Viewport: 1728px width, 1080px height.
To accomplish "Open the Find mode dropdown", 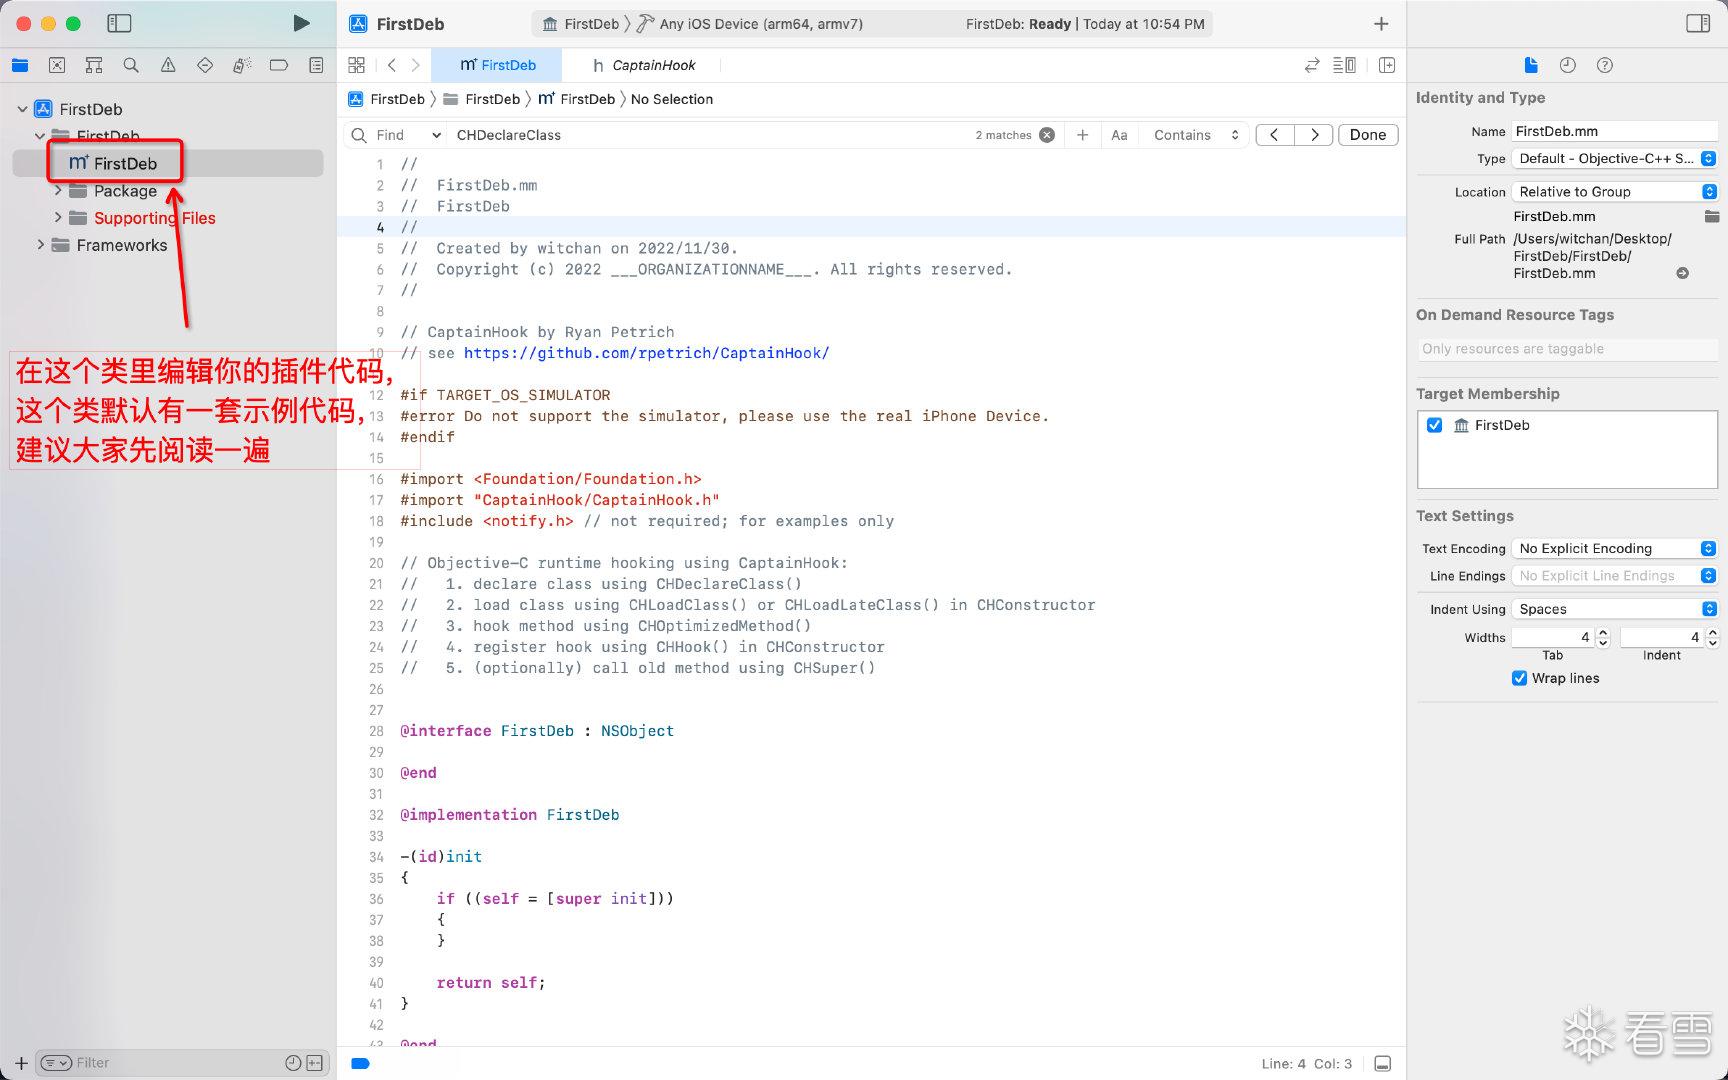I will [409, 135].
